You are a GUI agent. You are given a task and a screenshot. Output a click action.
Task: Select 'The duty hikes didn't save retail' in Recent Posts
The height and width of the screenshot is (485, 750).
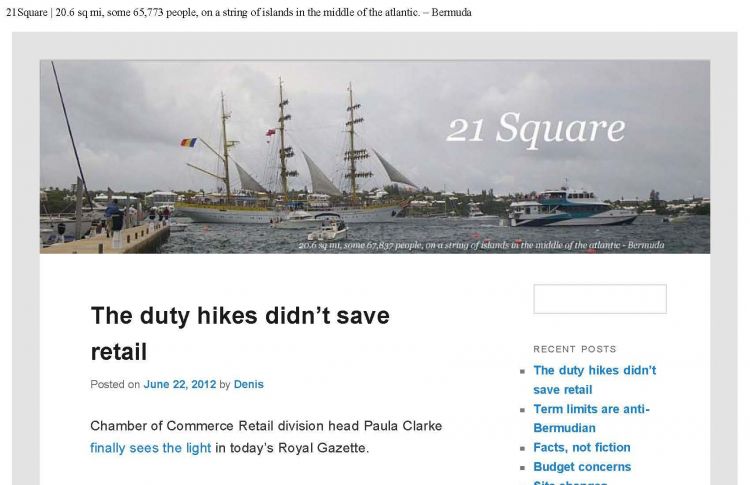click(x=595, y=380)
